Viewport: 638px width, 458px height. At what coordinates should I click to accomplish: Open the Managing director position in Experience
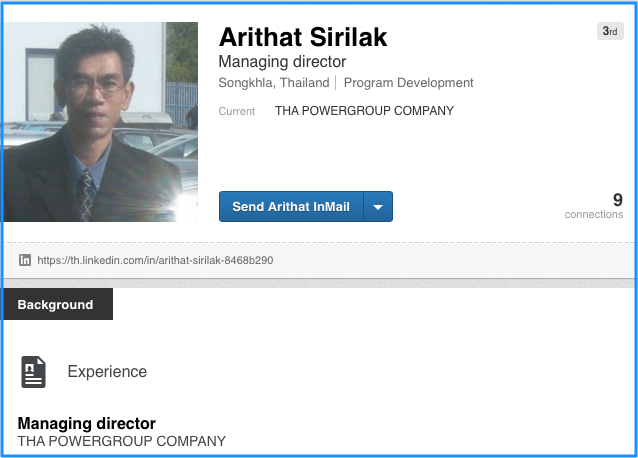tap(87, 423)
